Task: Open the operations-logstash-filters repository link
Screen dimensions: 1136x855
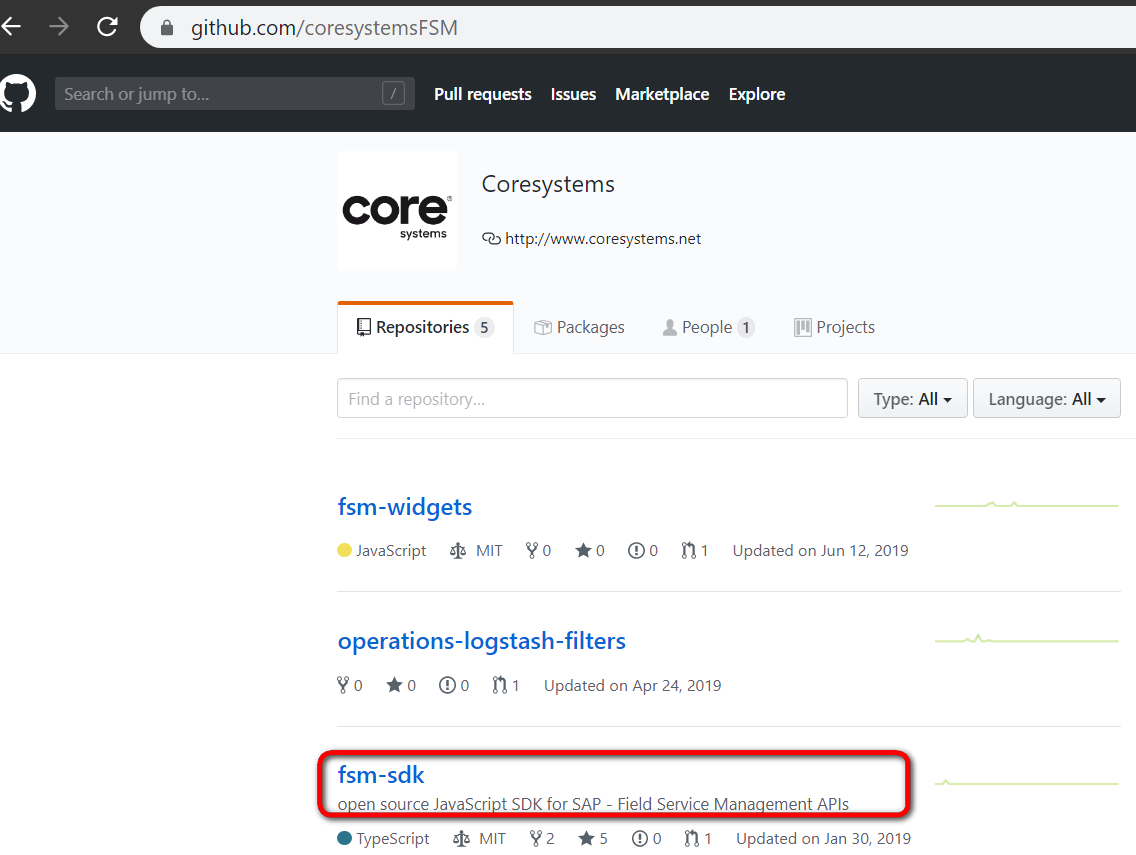Action: (x=482, y=641)
